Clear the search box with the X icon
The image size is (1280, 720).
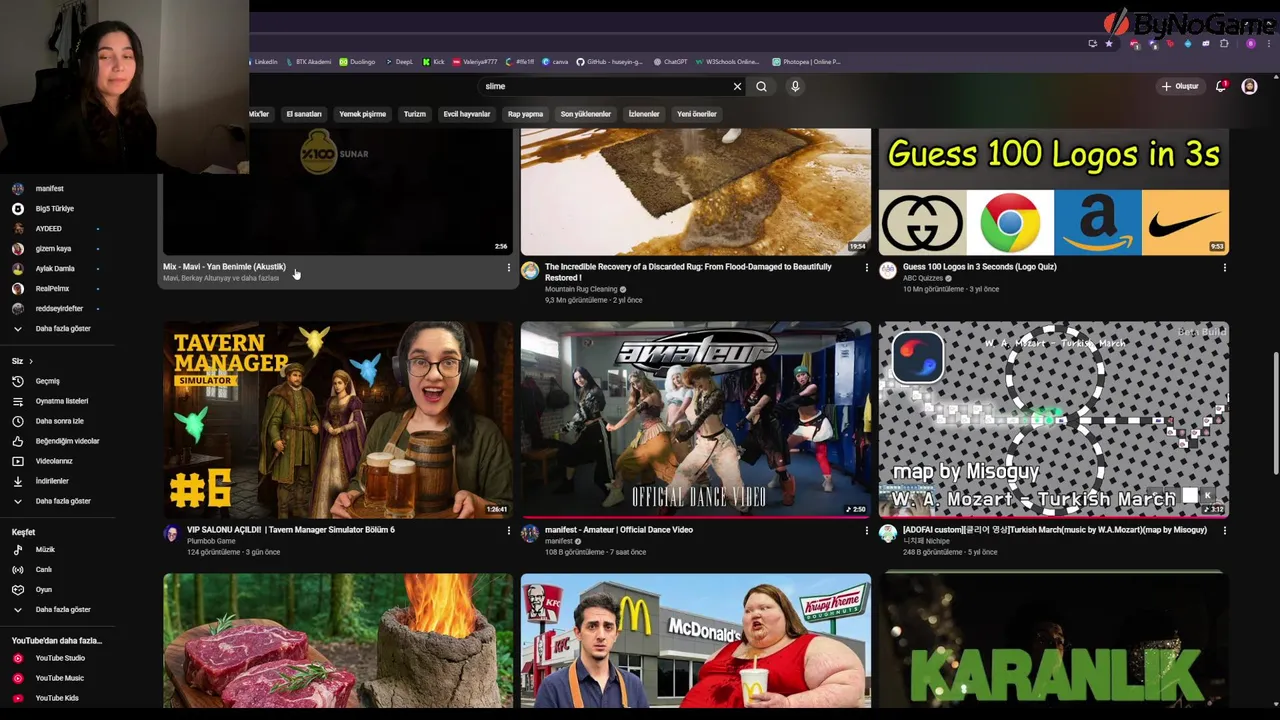738,86
